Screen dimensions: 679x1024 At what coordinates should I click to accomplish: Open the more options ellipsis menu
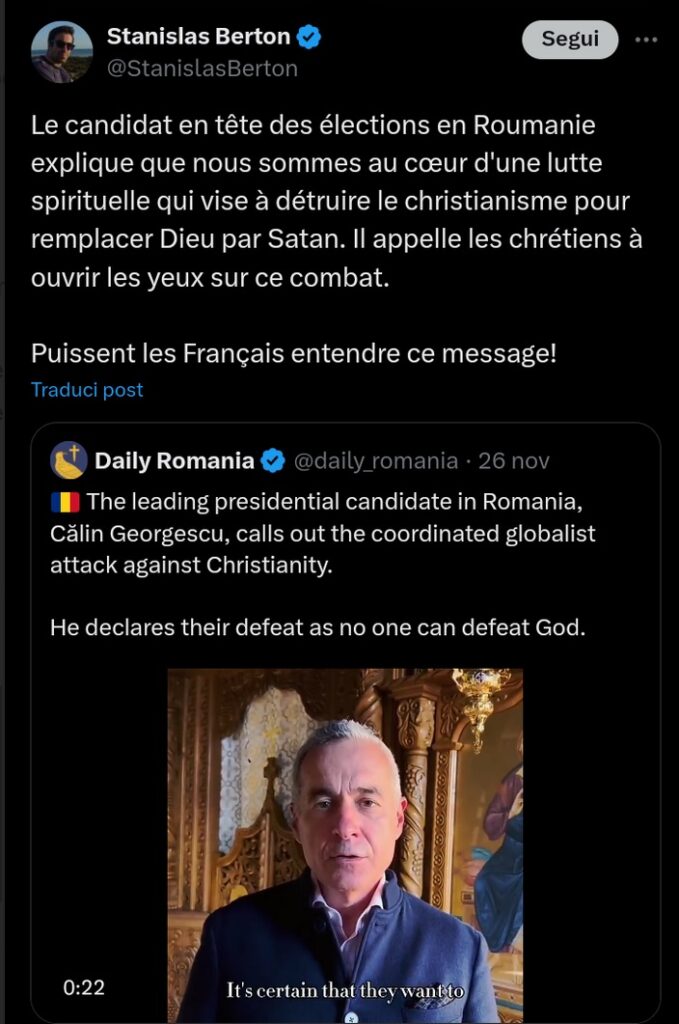click(649, 38)
